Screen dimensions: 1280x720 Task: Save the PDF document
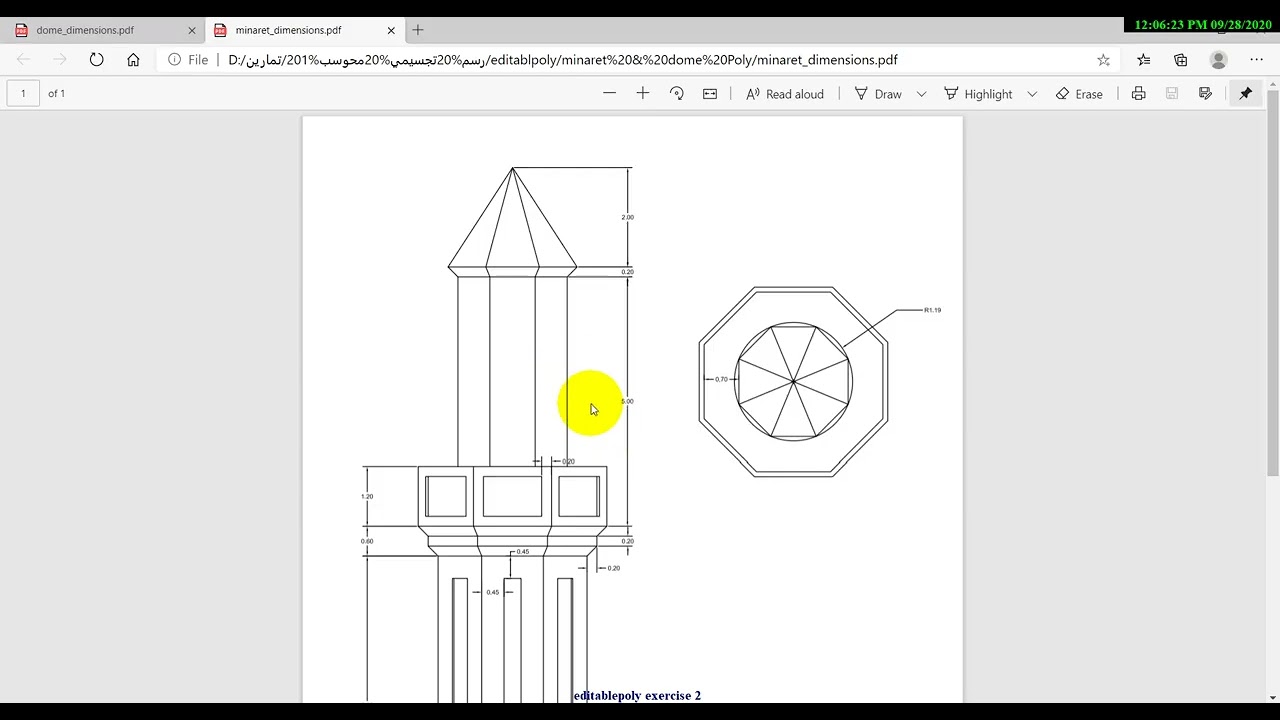tap(1172, 93)
